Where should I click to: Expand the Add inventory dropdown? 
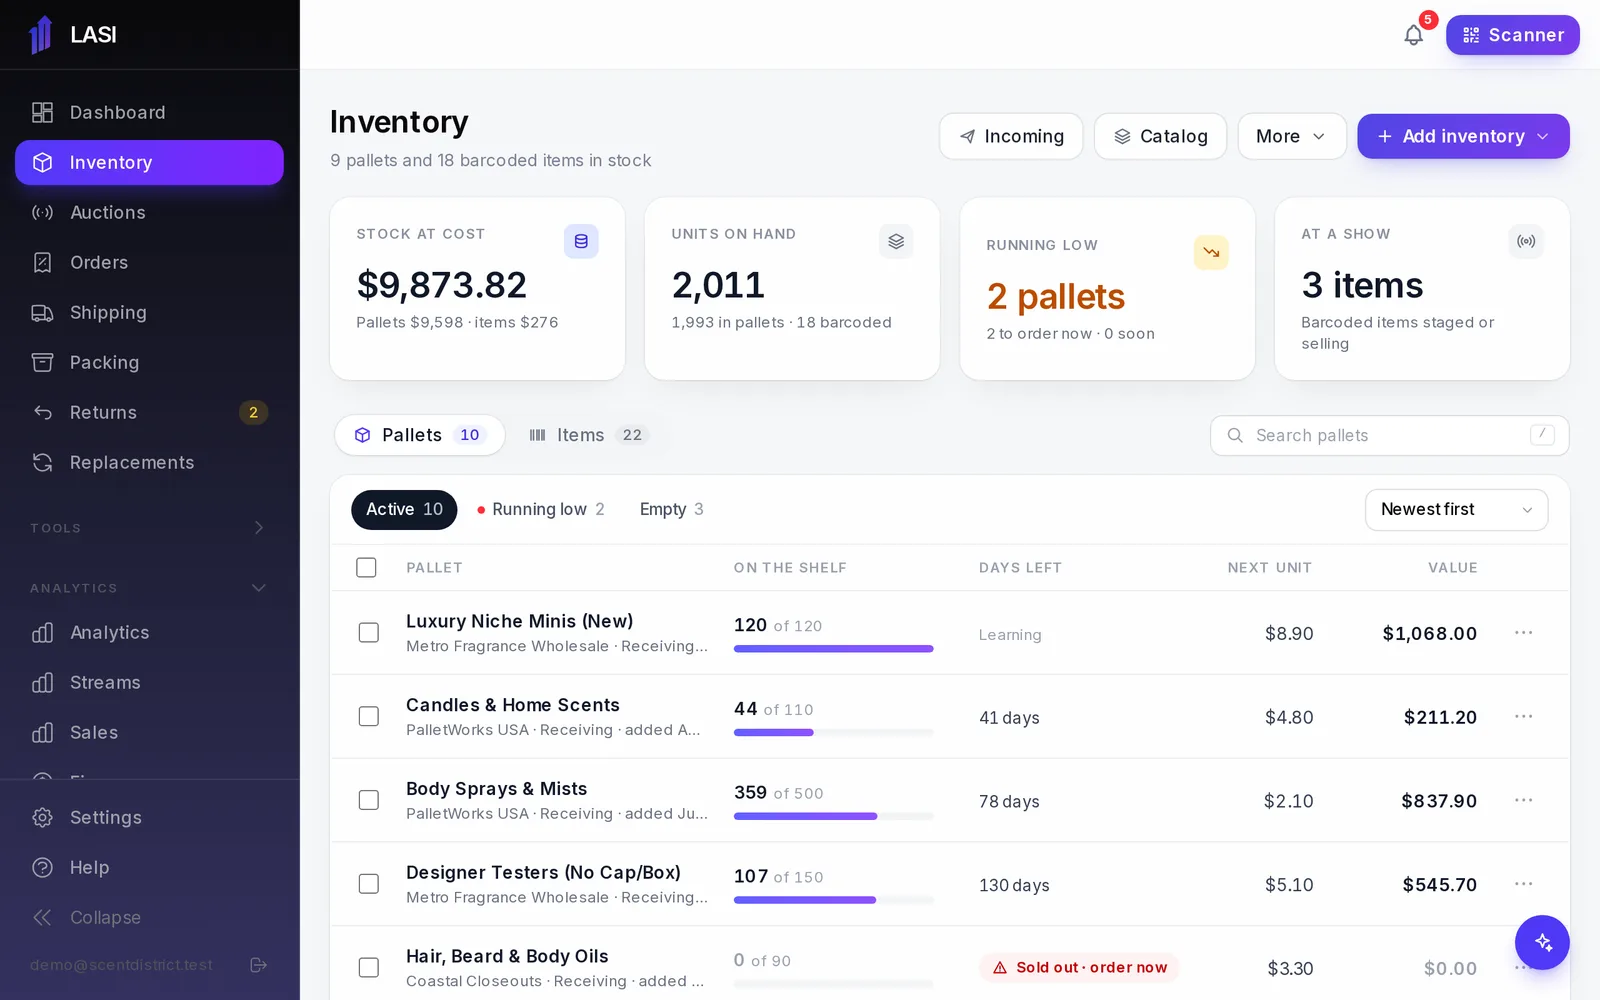[x=1463, y=136]
